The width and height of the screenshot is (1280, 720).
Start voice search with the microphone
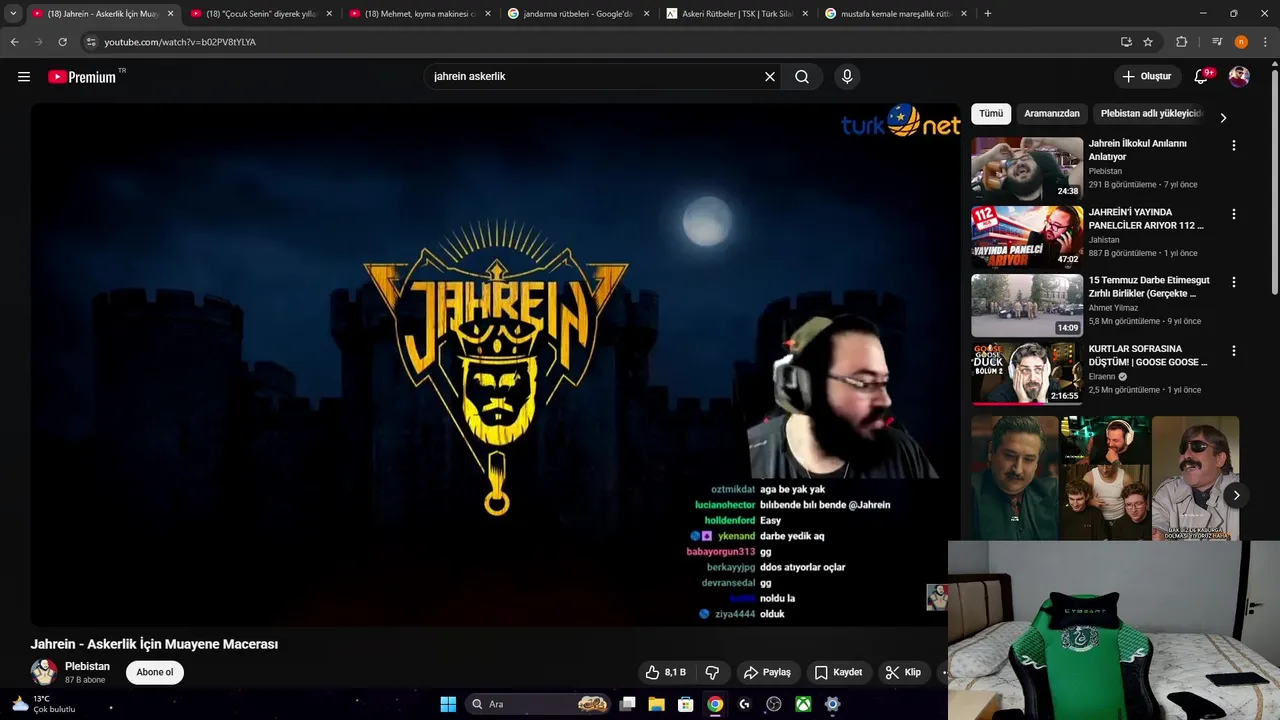(x=847, y=77)
